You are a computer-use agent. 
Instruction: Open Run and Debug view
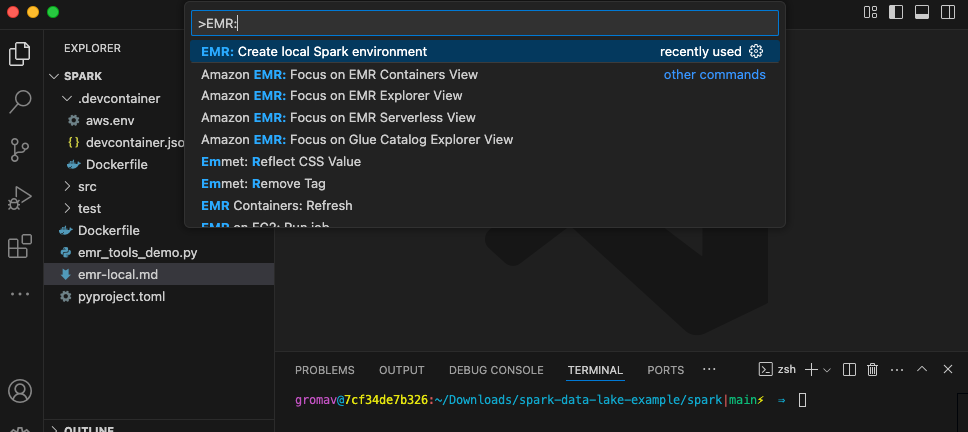click(x=20, y=197)
